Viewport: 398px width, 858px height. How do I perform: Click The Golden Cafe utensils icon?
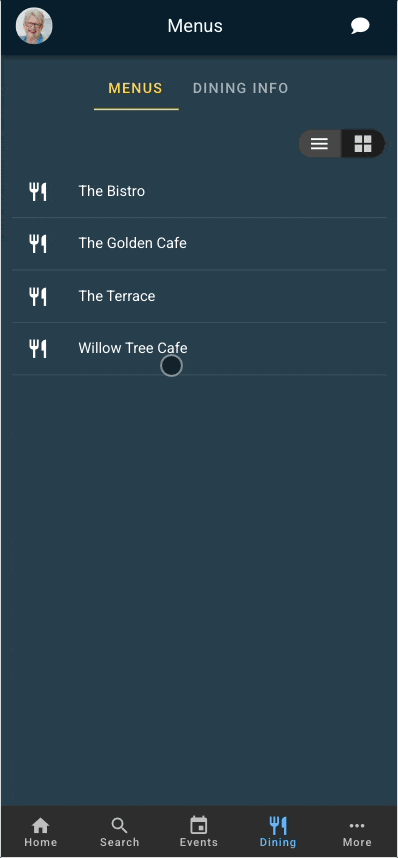pyautogui.click(x=38, y=244)
